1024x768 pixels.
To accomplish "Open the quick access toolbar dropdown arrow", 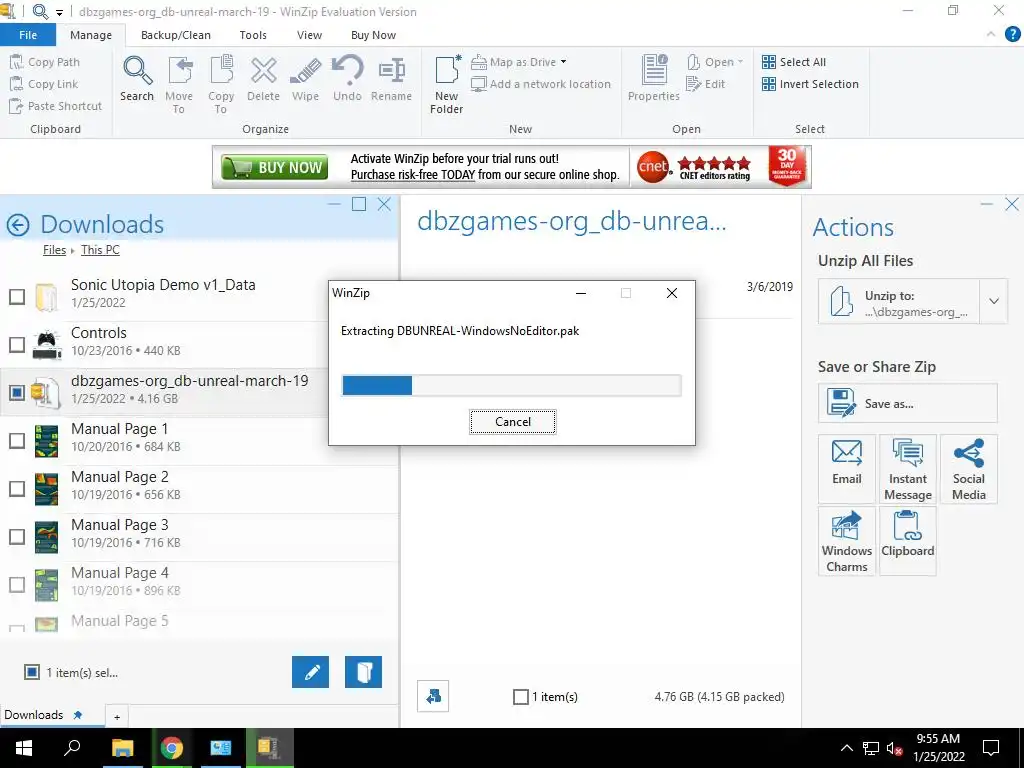I will tap(59, 12).
